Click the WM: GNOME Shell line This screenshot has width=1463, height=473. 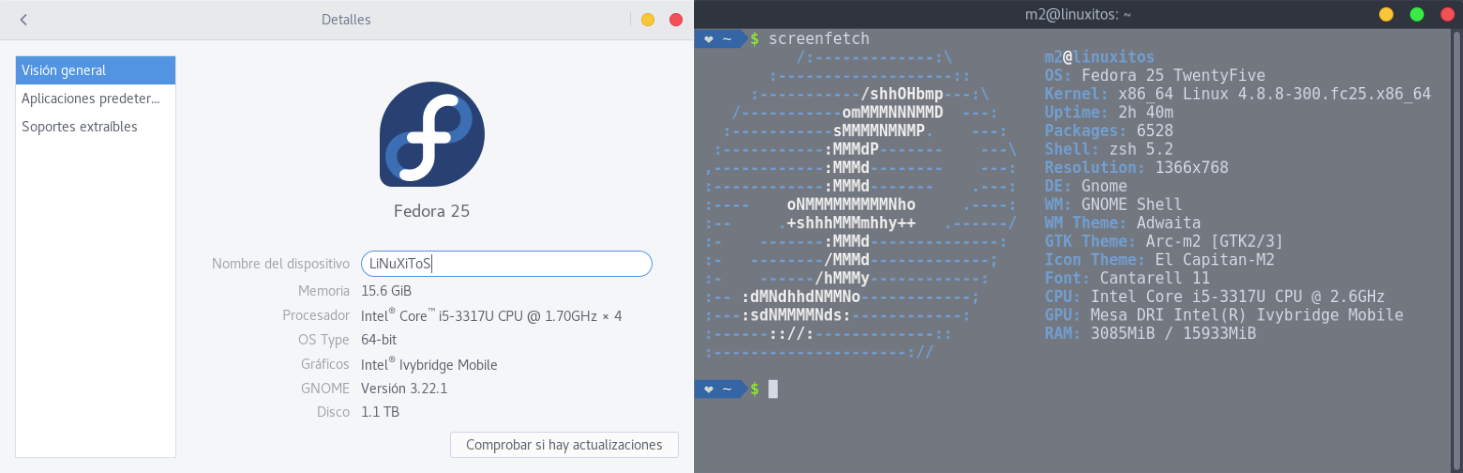point(1113,204)
